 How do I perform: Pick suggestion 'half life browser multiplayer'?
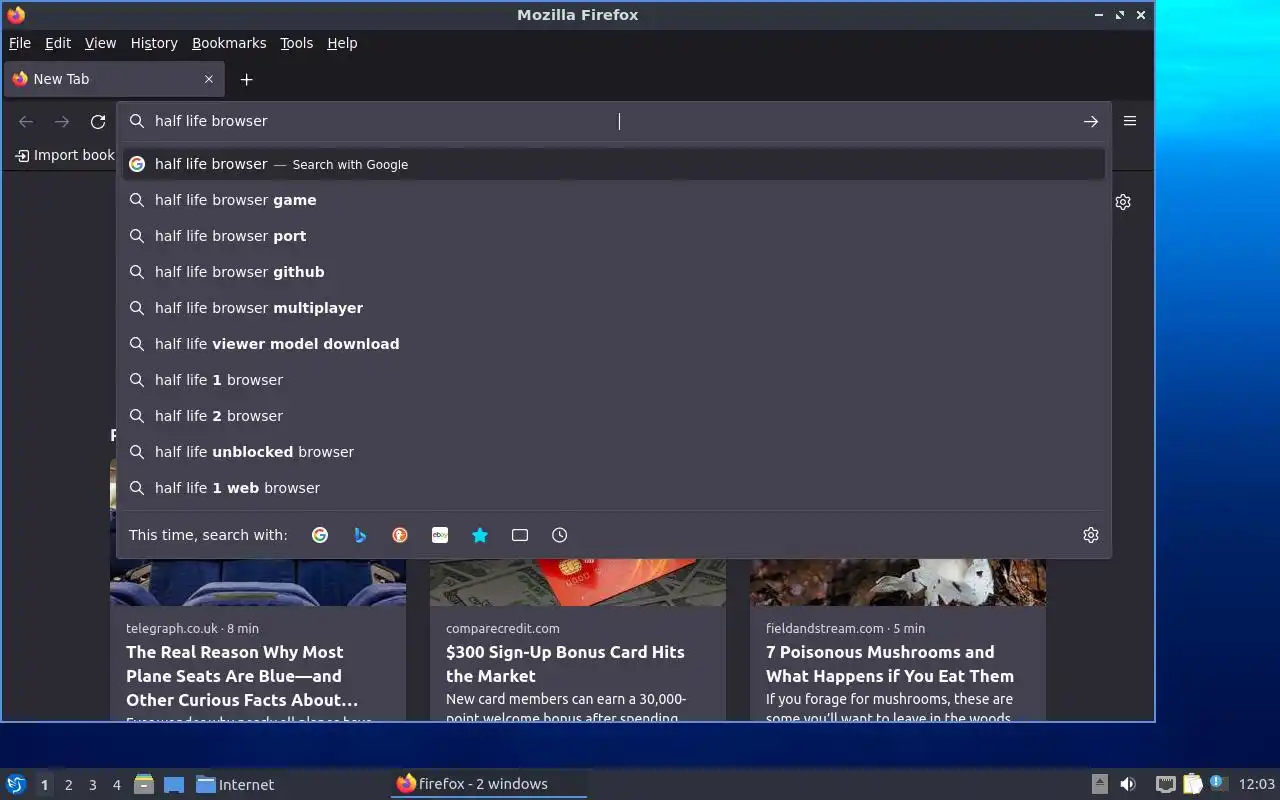click(614, 308)
